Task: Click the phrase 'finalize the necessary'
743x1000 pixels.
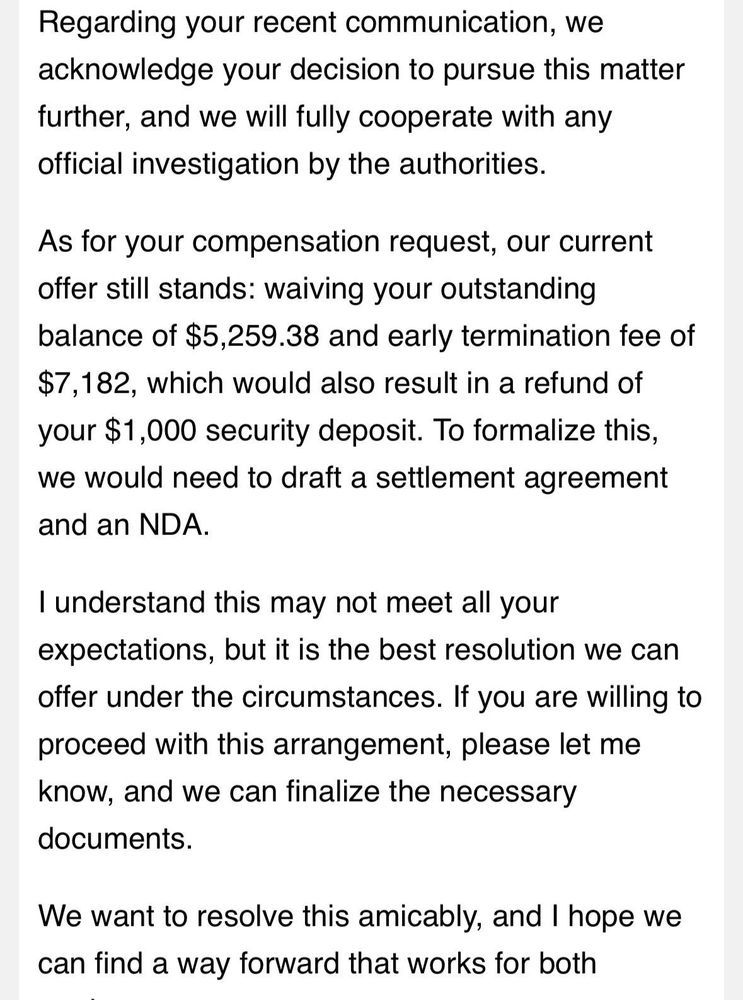Action: point(430,791)
